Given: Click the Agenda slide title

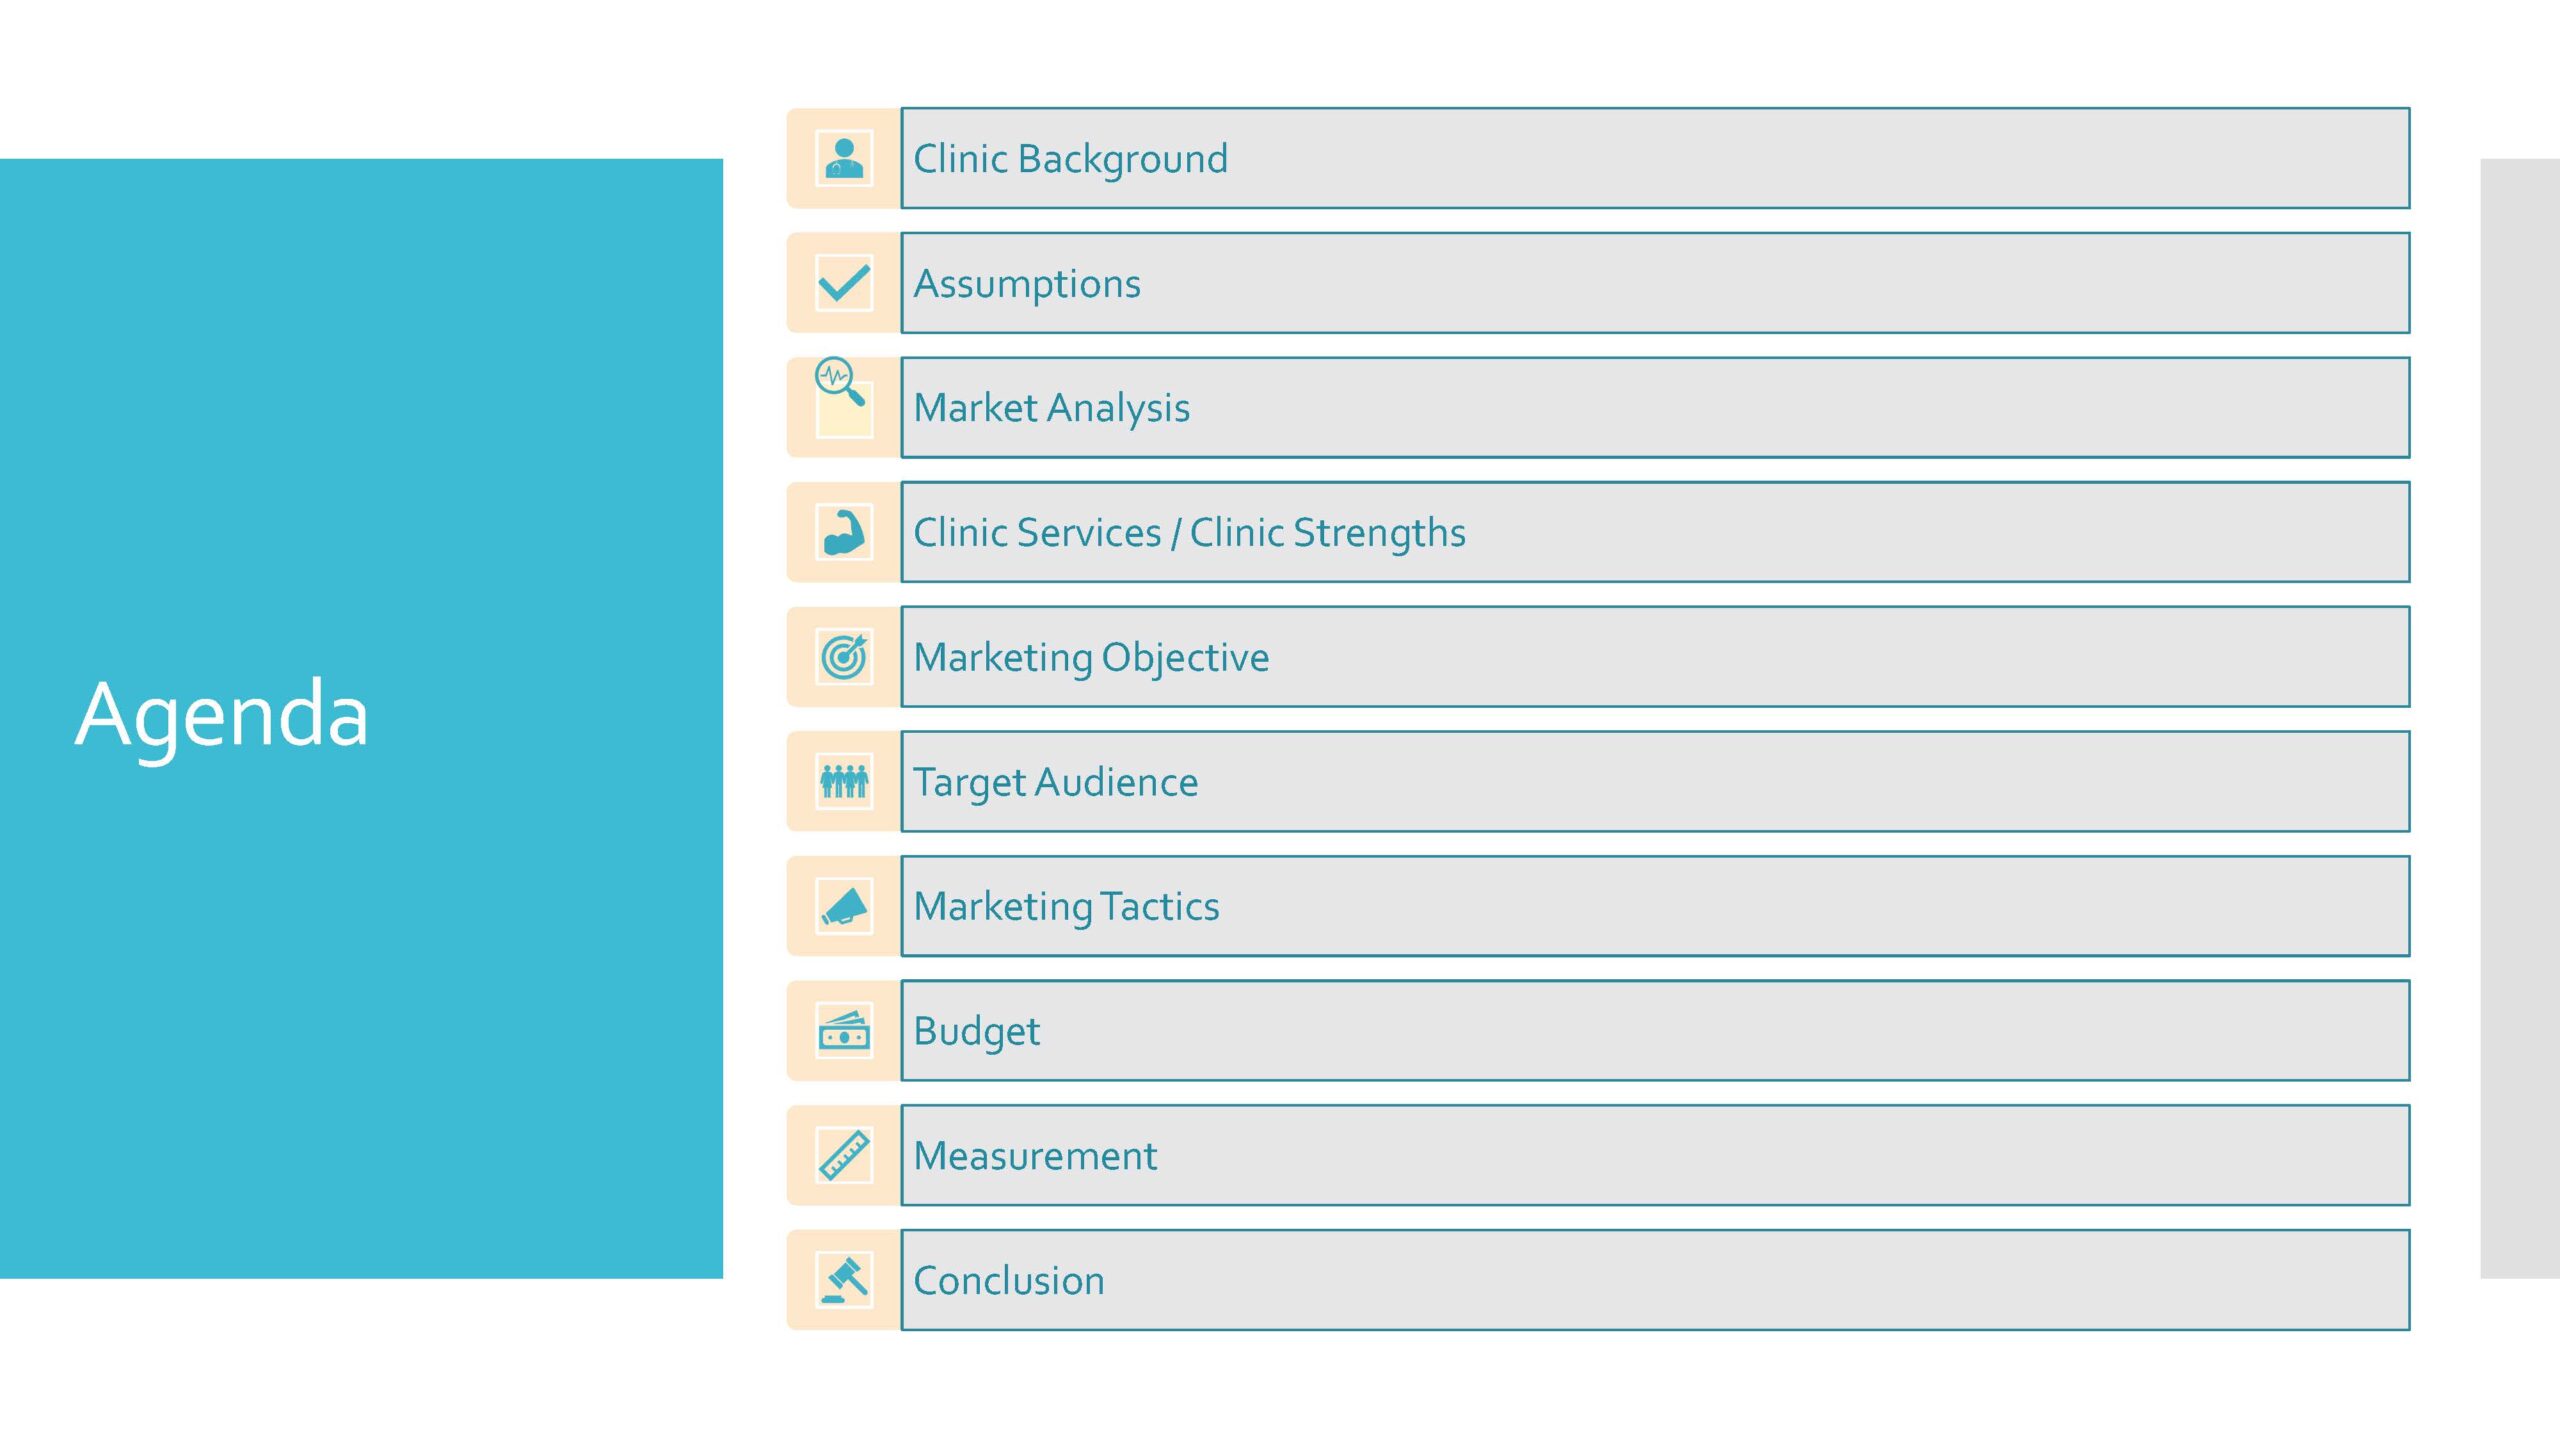Looking at the screenshot, I should click(x=222, y=714).
